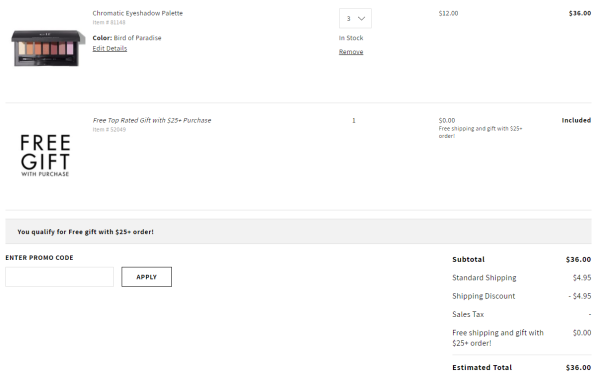Click the palette line total $36.00
Screen dimensions: 600x375
click(x=580, y=13)
